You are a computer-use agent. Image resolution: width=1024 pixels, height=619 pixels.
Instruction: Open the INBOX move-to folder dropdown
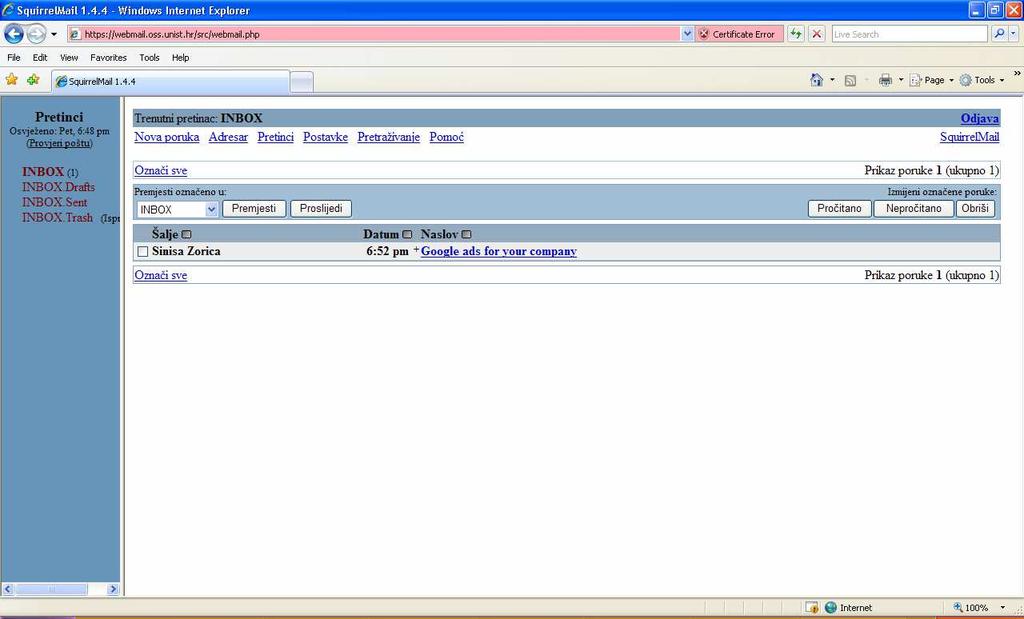(177, 210)
